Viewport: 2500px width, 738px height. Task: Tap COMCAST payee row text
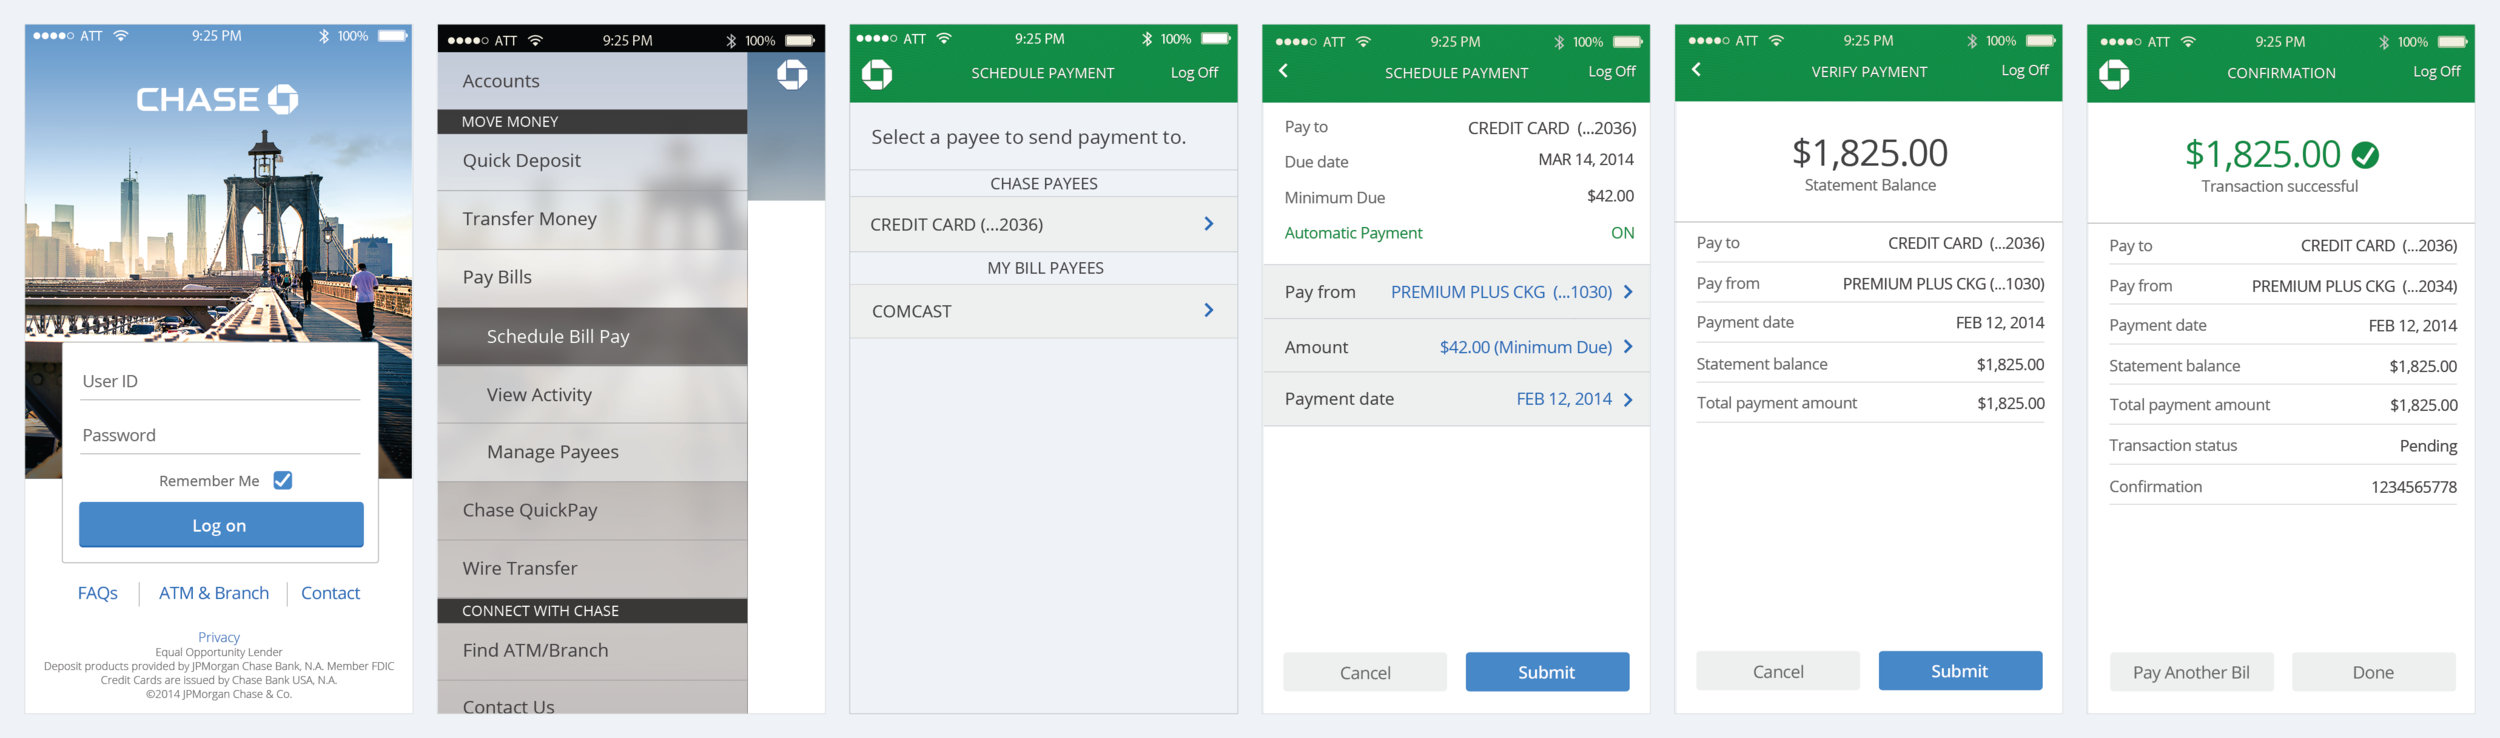pyautogui.click(x=912, y=311)
